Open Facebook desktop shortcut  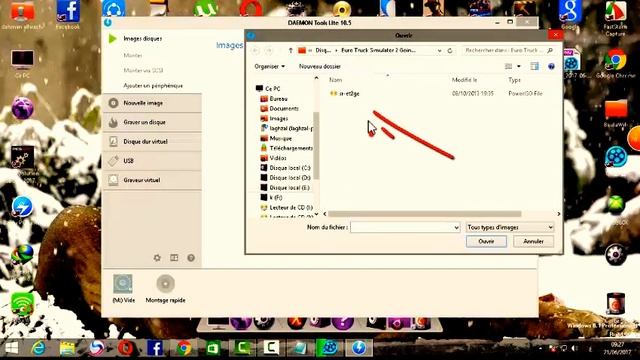point(68,15)
